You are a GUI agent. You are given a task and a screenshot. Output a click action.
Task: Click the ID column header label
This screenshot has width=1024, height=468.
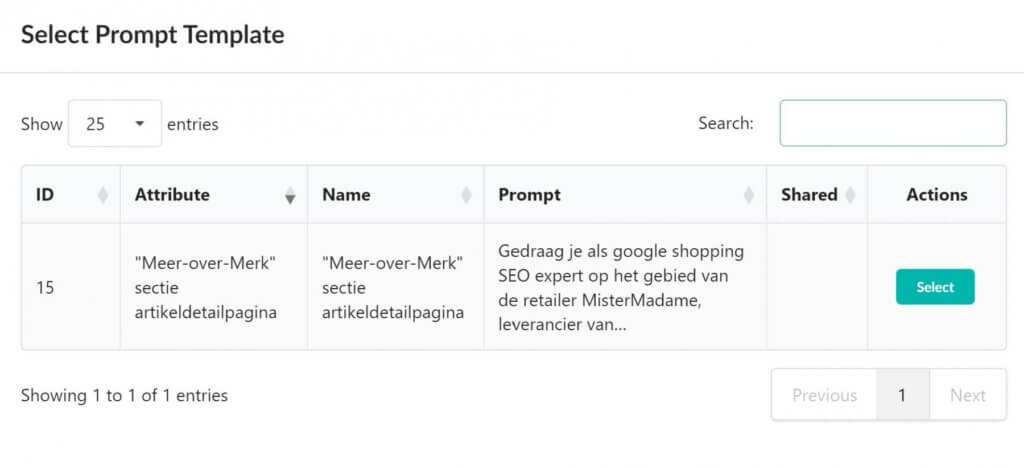(x=45, y=195)
